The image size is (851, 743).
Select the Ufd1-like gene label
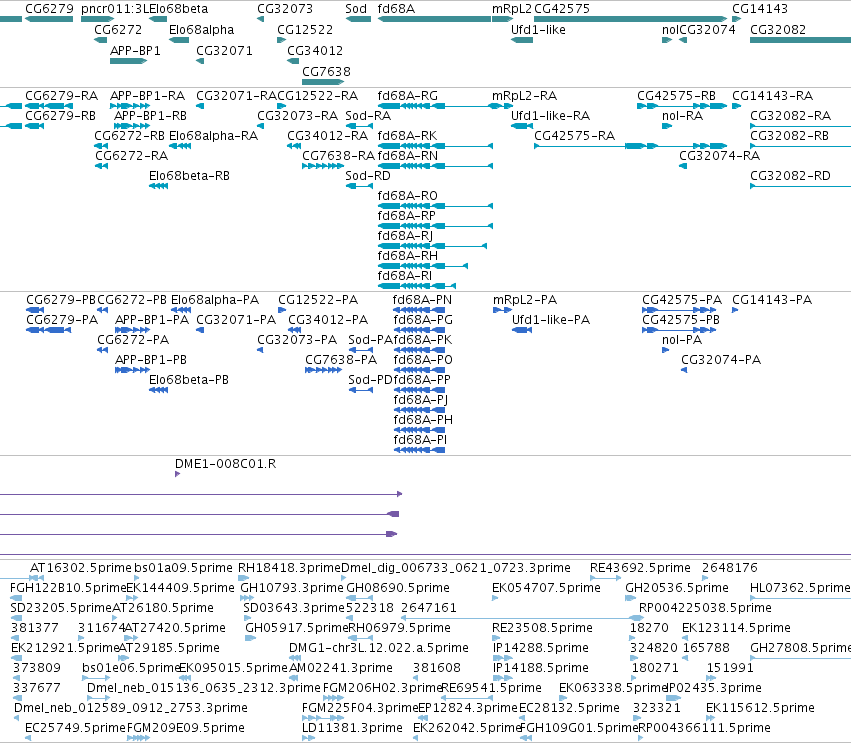pyautogui.click(x=538, y=30)
